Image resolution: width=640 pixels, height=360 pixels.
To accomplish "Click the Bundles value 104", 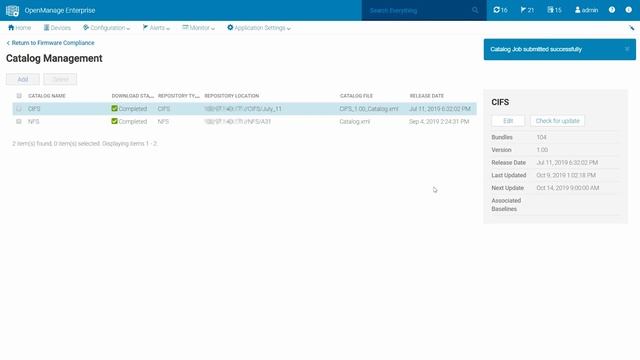I will [541, 137].
